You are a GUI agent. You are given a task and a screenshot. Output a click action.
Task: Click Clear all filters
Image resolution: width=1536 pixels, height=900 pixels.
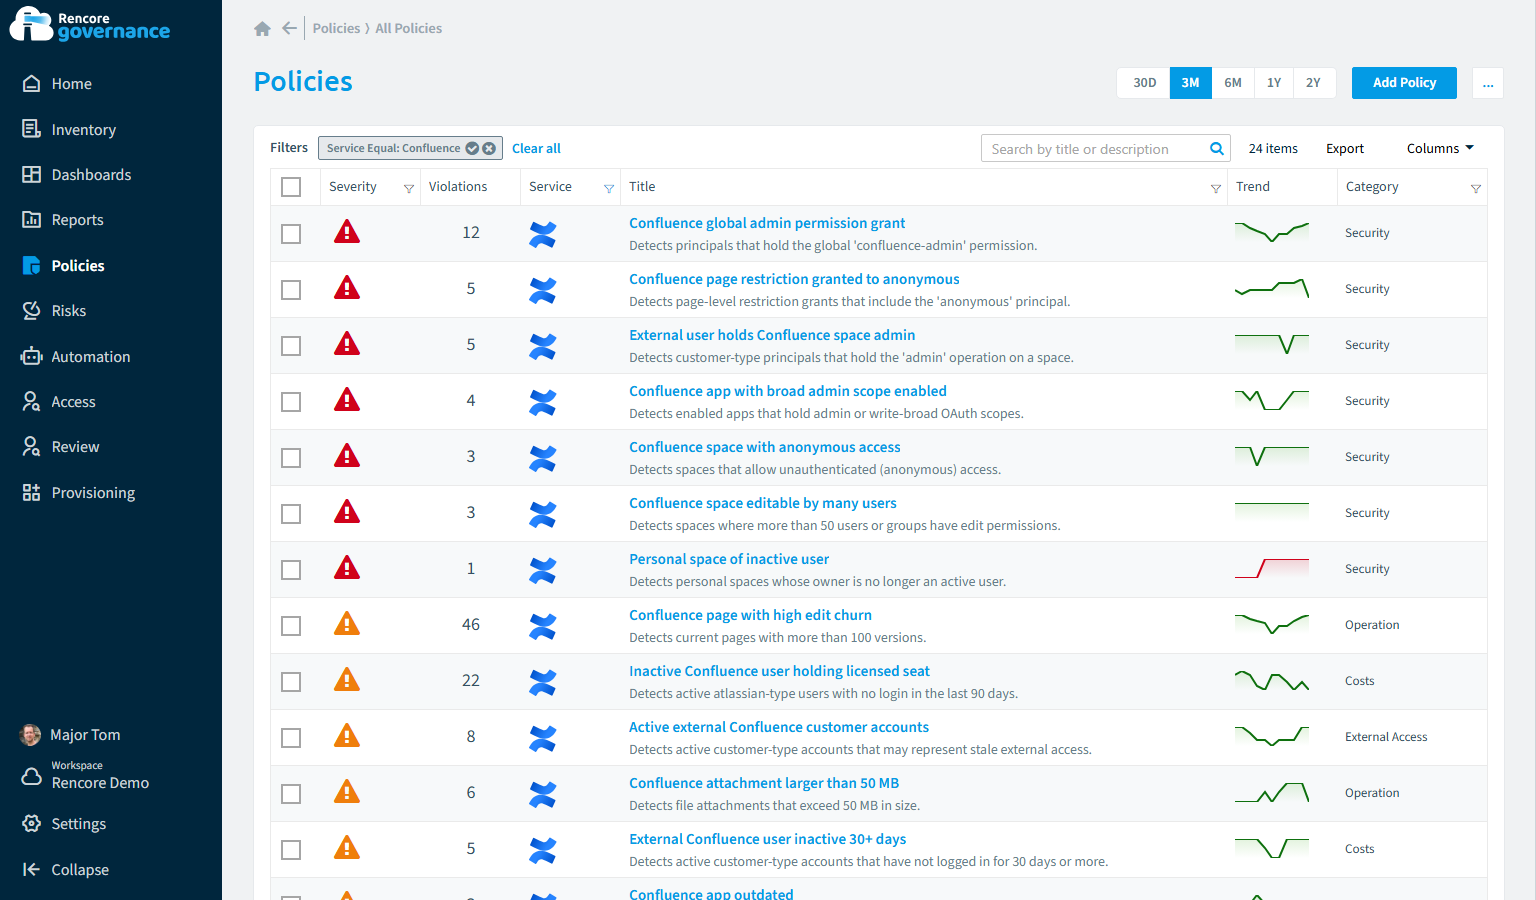(x=536, y=148)
